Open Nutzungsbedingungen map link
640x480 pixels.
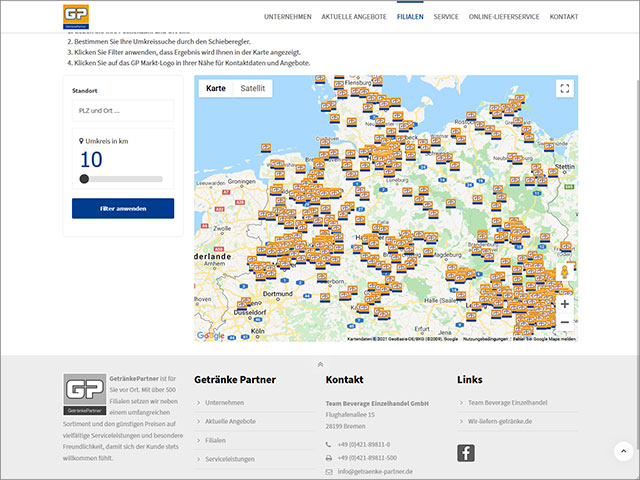click(x=485, y=339)
